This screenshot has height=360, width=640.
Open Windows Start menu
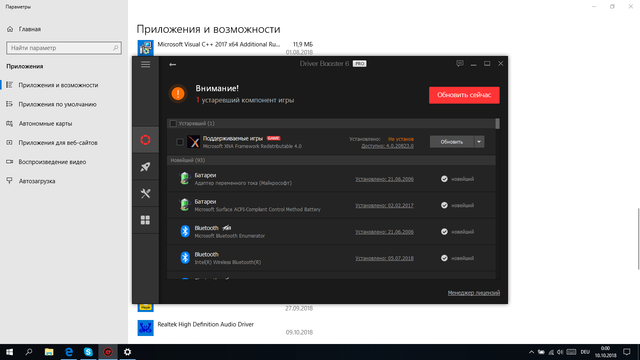(x=9, y=352)
